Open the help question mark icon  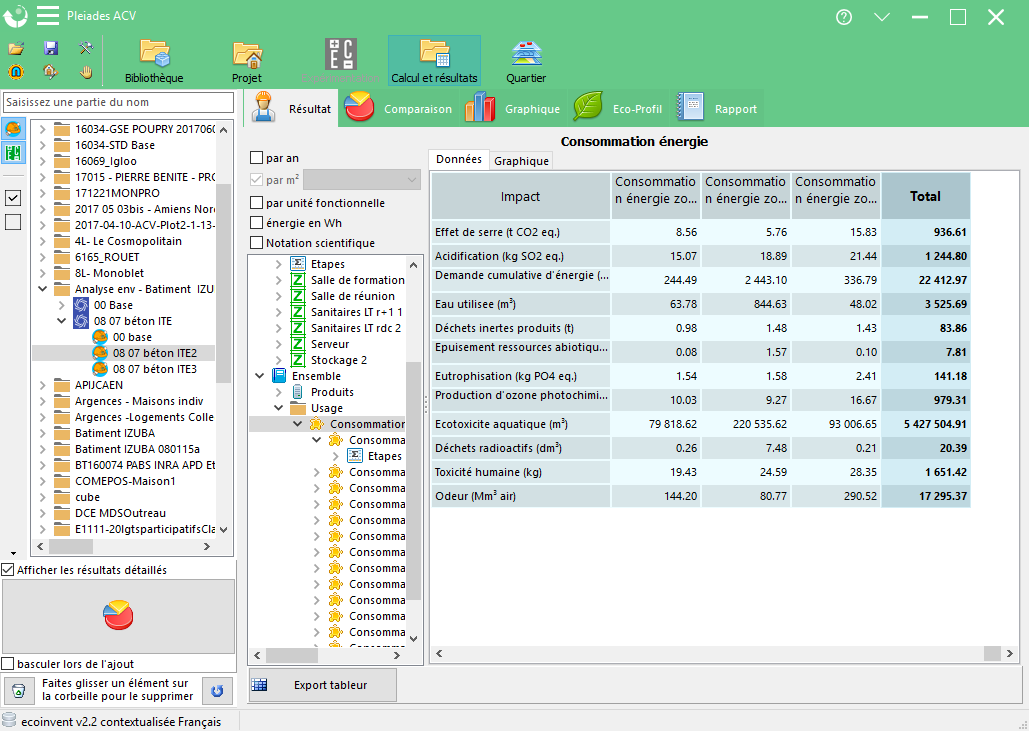tap(844, 17)
